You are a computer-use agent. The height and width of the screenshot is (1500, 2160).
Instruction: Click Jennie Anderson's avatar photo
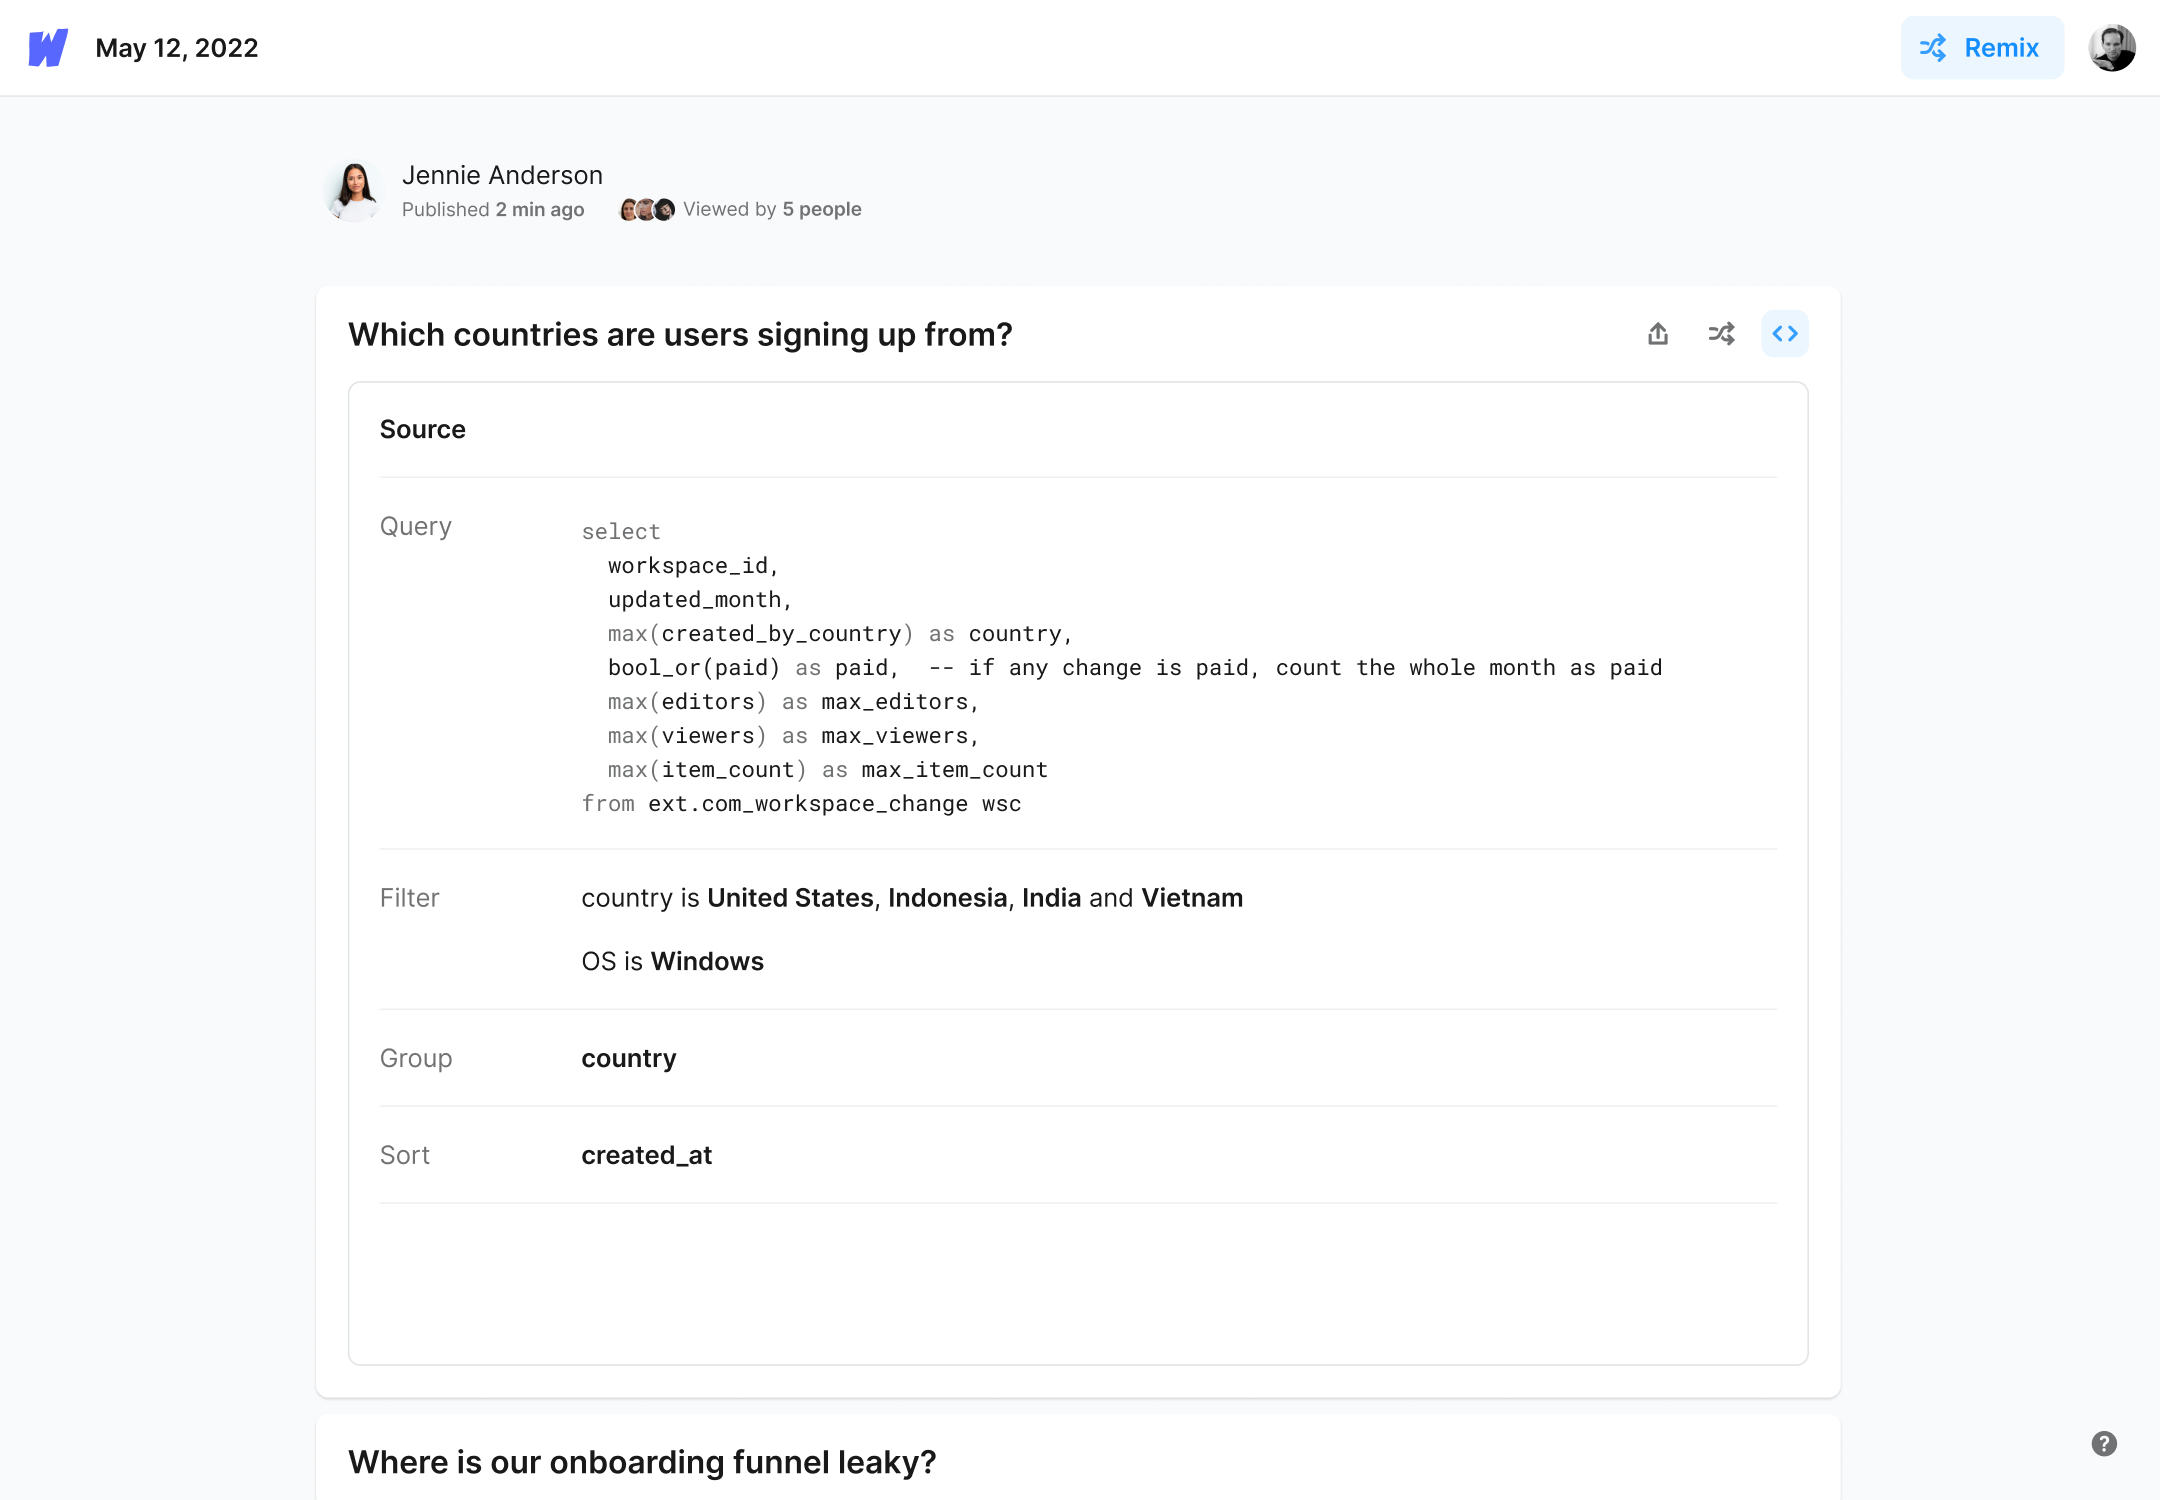(354, 191)
